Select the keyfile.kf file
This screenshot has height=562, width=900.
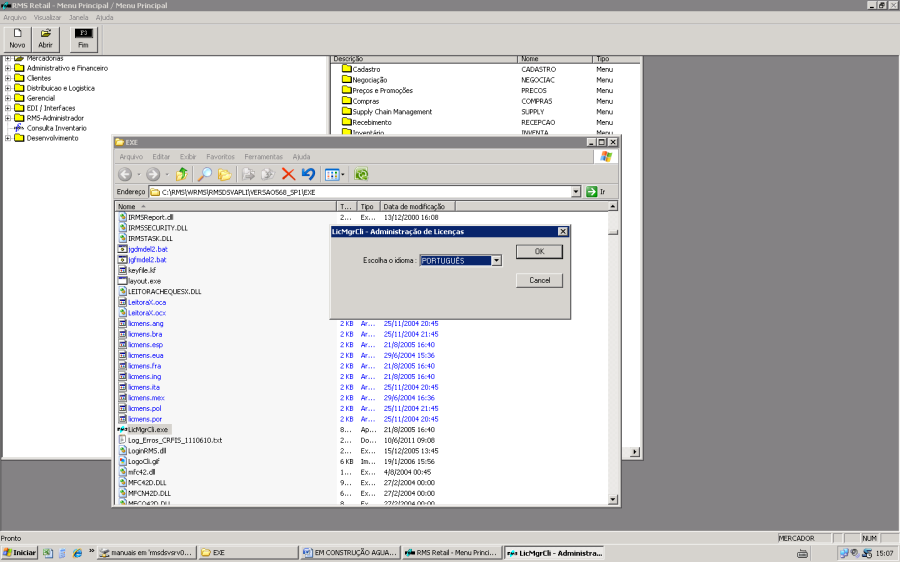pyautogui.click(x=142, y=270)
